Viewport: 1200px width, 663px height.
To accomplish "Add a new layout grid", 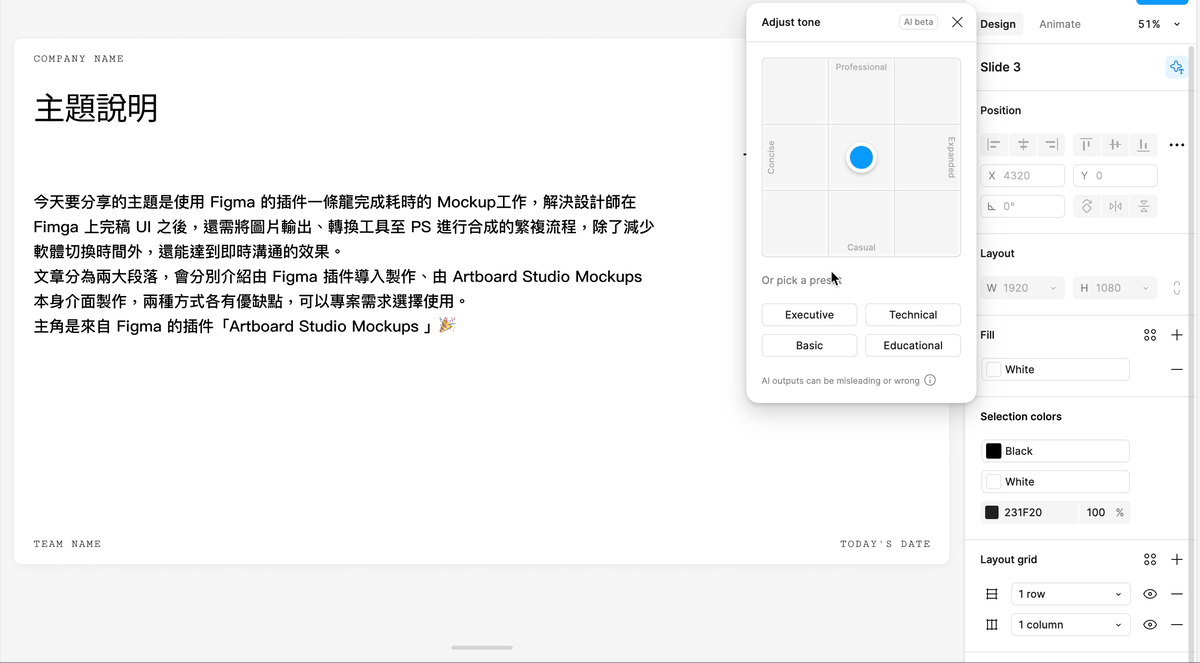I will tap(1177, 560).
